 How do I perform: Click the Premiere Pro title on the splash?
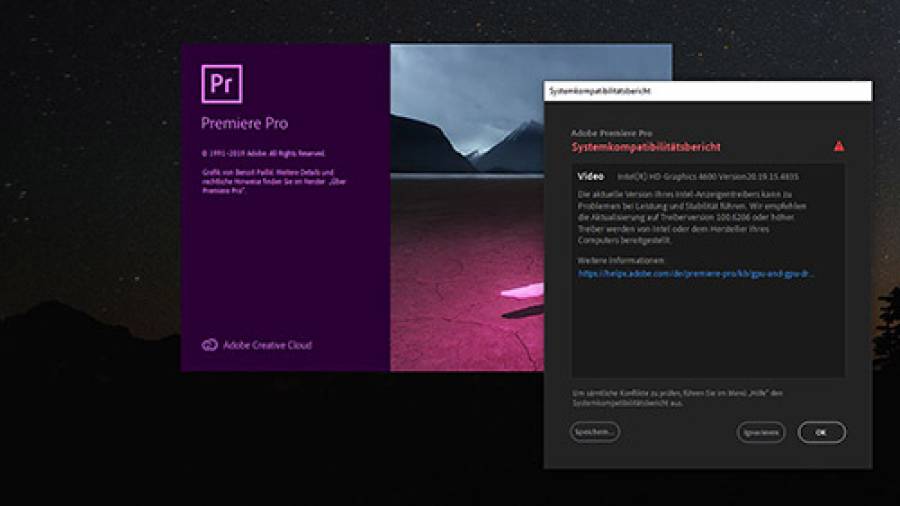click(244, 124)
